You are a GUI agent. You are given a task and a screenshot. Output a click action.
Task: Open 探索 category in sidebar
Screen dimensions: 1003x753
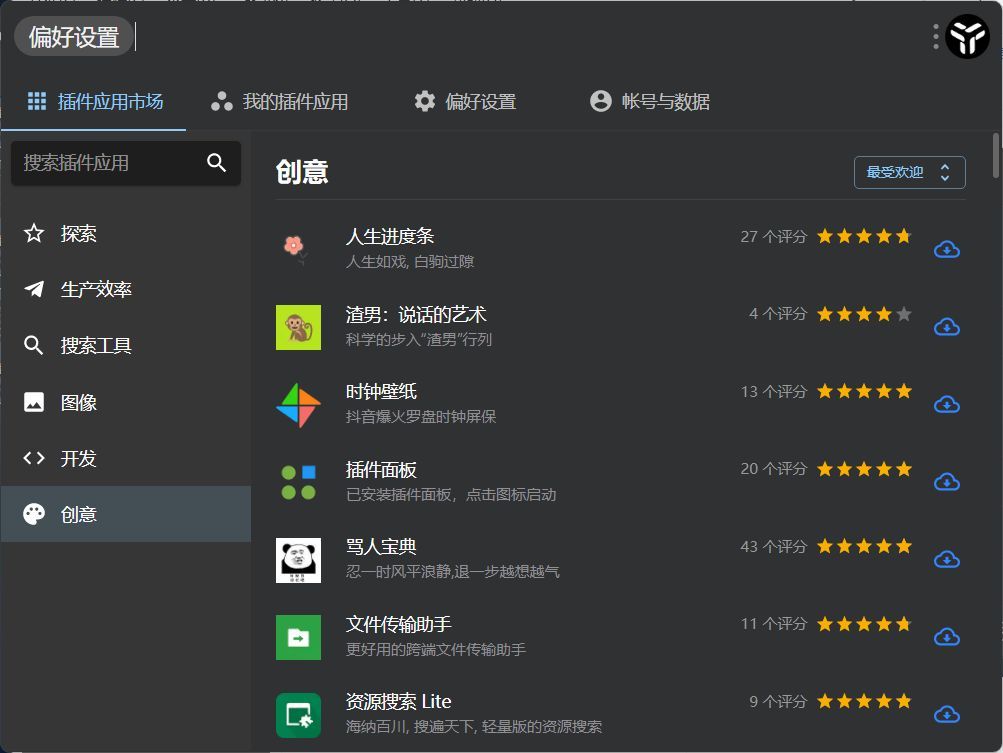(125, 234)
